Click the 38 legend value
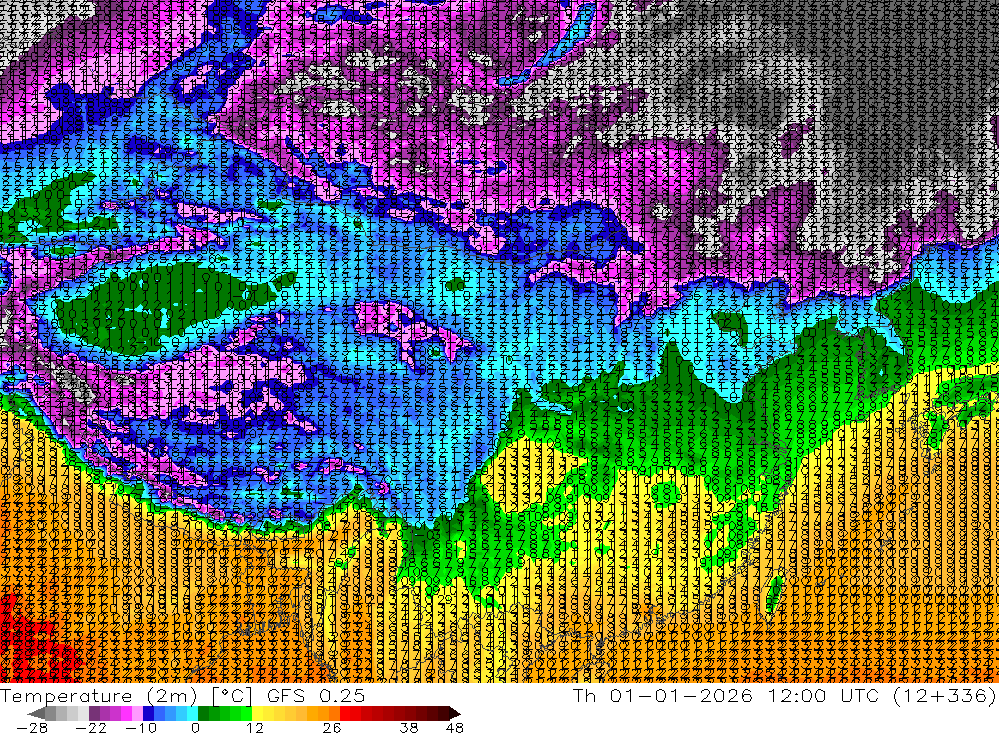The width and height of the screenshot is (1000, 733). pos(409,728)
